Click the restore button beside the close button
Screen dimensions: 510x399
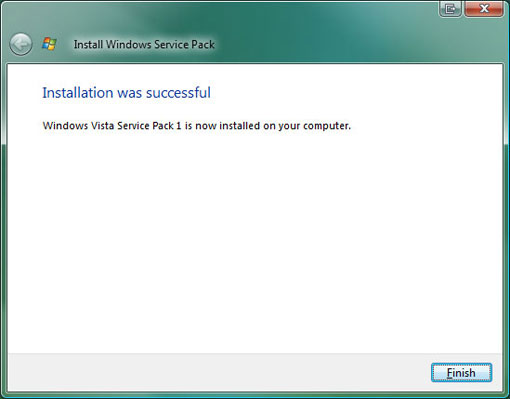pyautogui.click(x=450, y=8)
